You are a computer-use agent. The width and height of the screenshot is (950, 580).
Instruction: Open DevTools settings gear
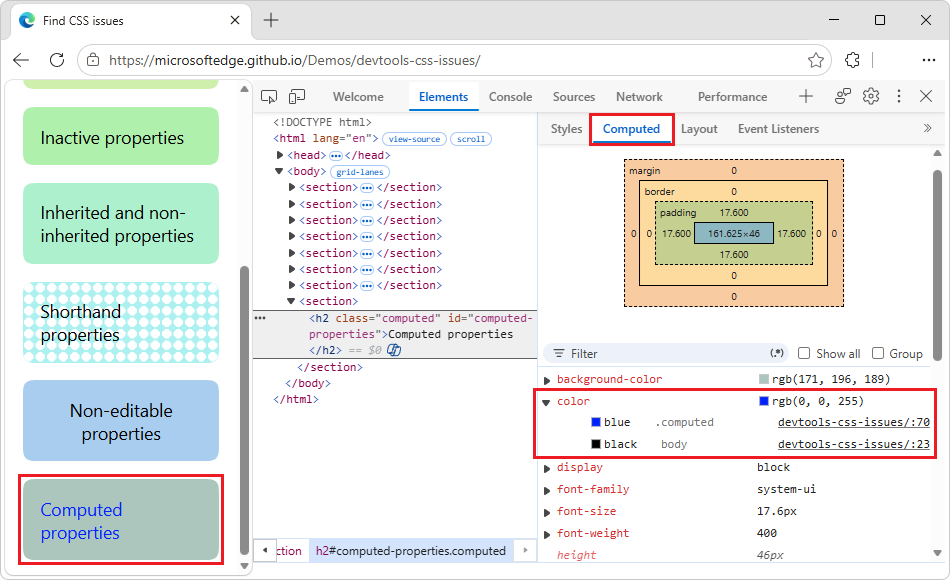(x=871, y=96)
